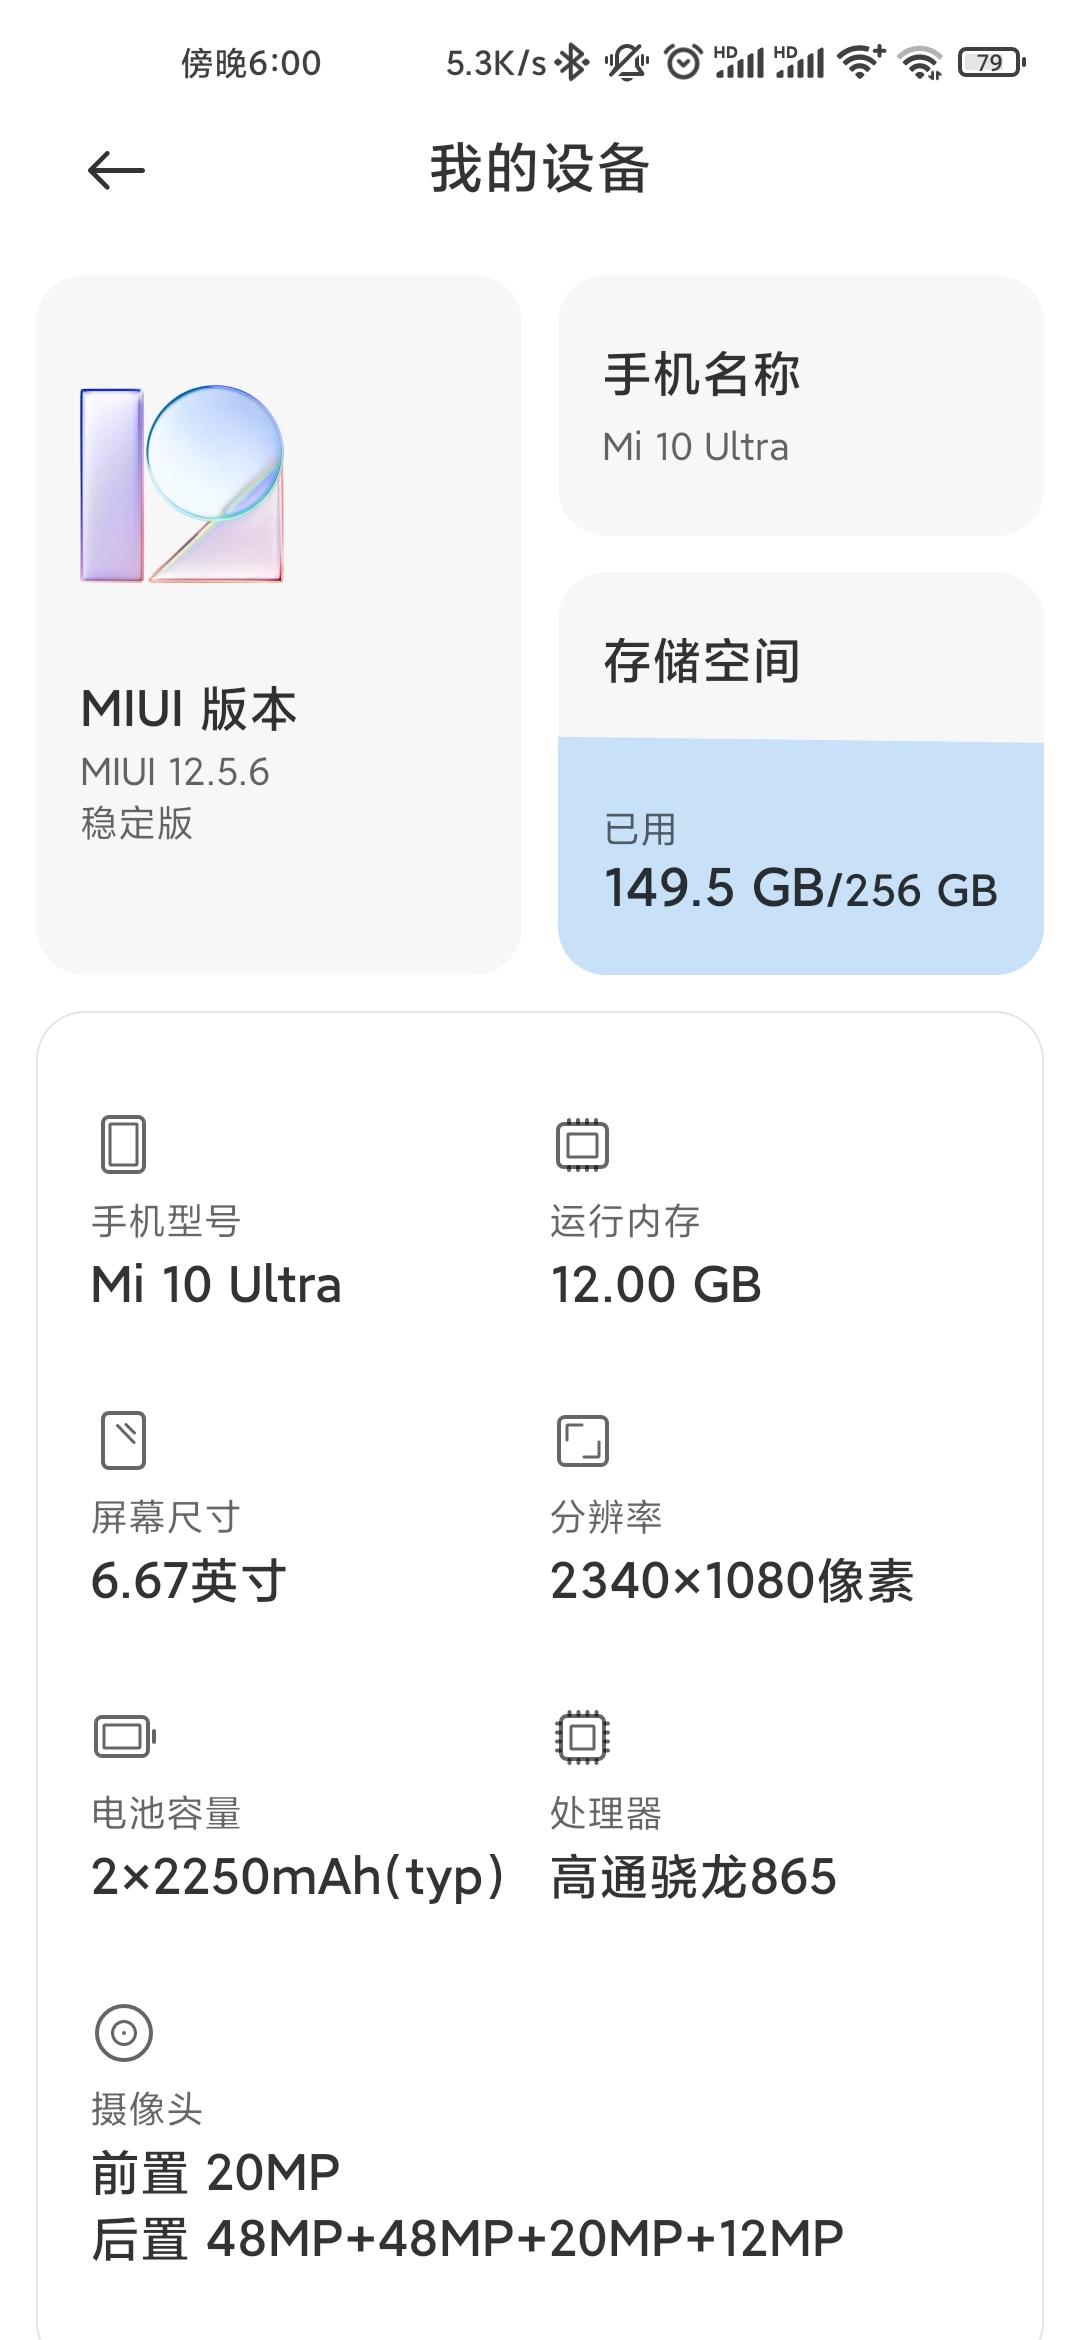
Task: Tap the back arrow icon
Action: pos(116,171)
